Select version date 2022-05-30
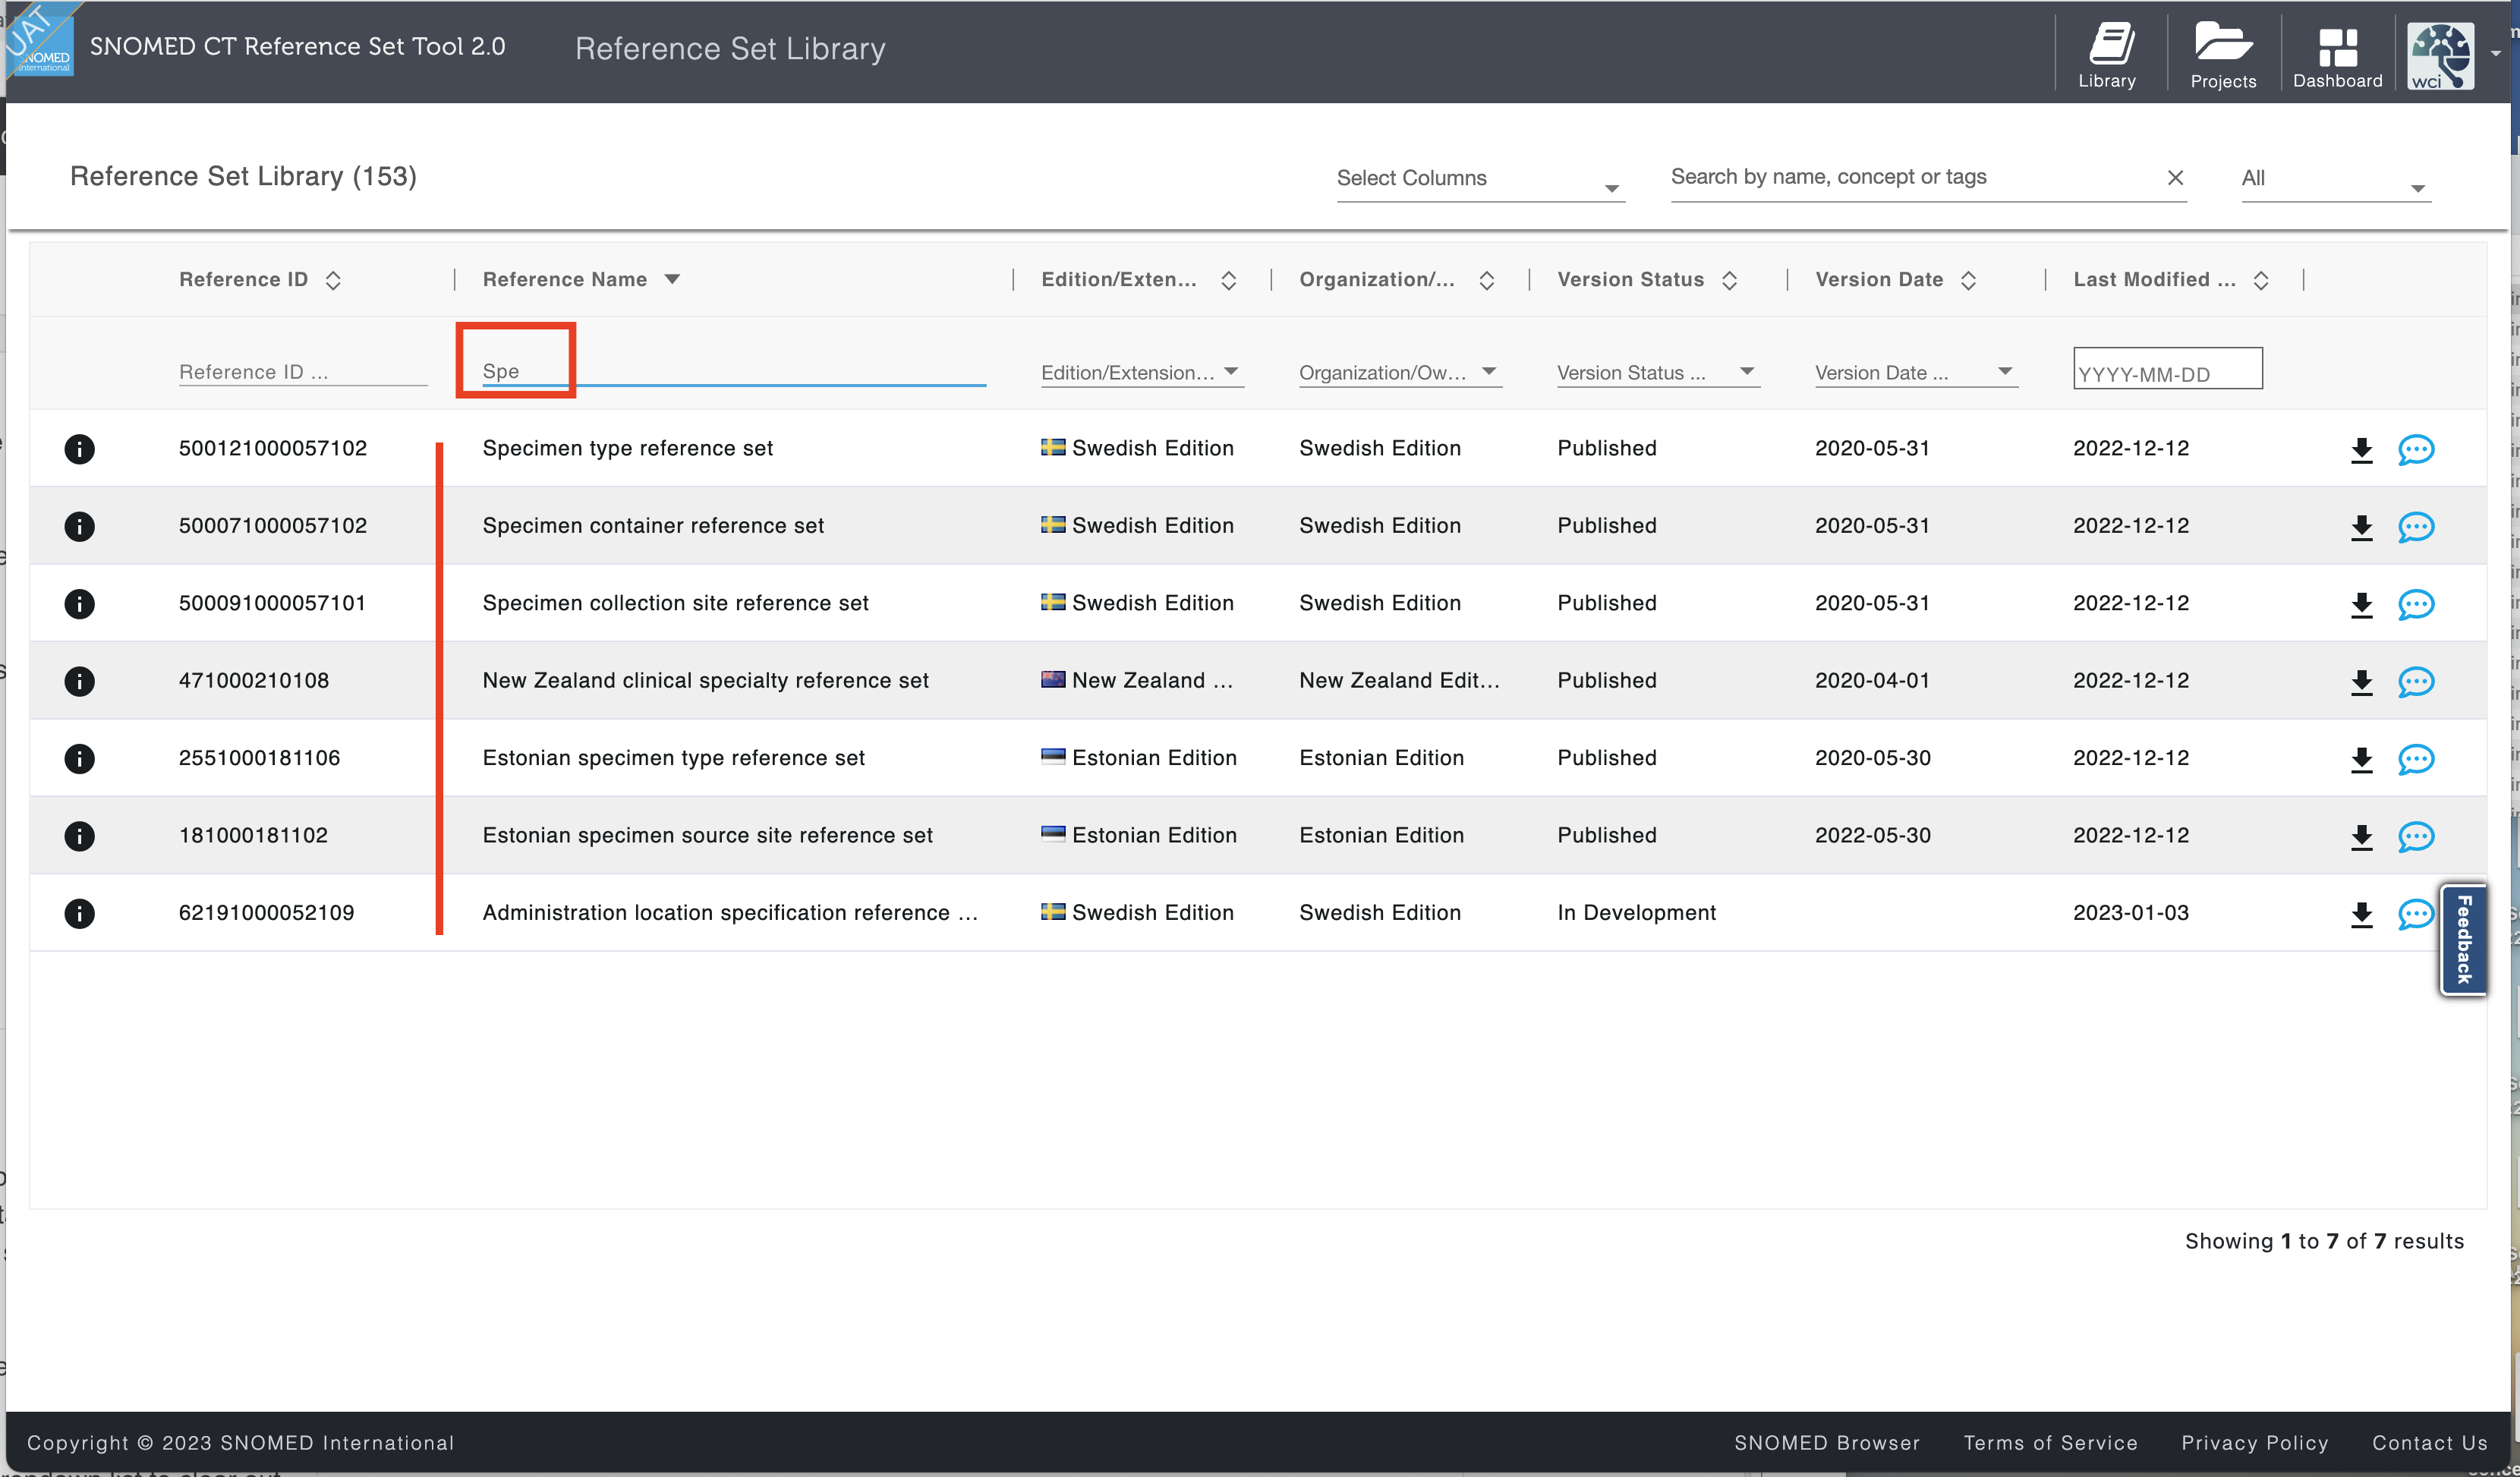2520x1477 pixels. (x=1872, y=836)
